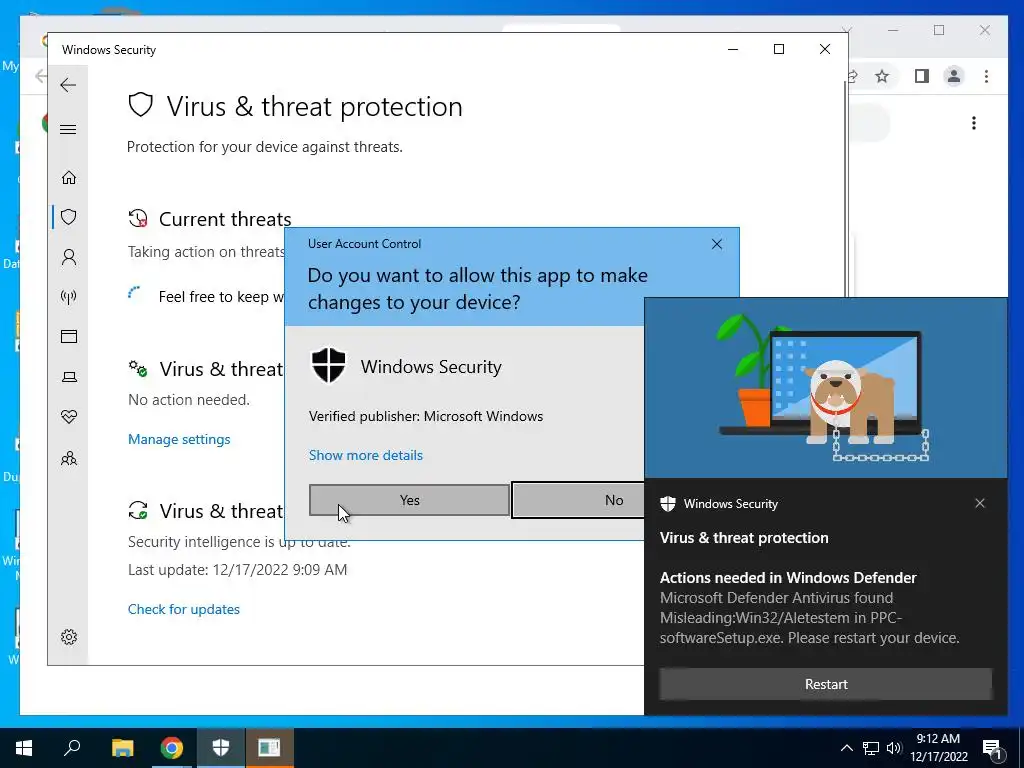
Task: Open the page's three-dot options in Chrome
Action: [974, 123]
